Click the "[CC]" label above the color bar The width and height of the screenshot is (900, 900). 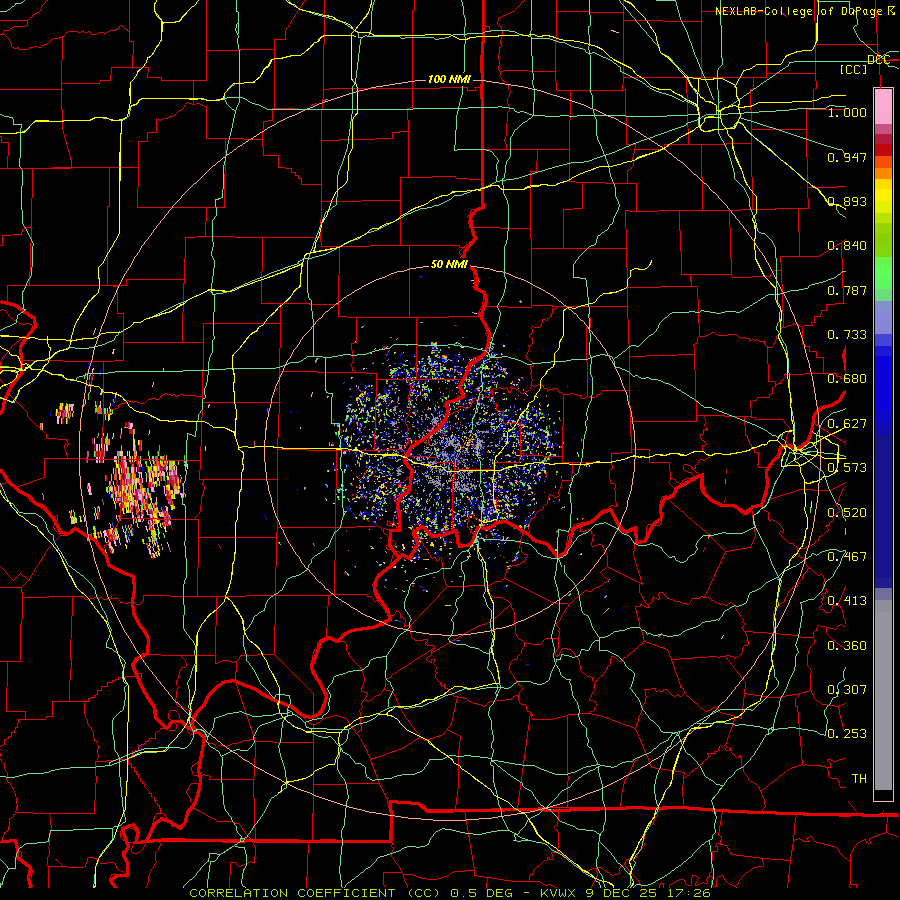click(x=854, y=69)
